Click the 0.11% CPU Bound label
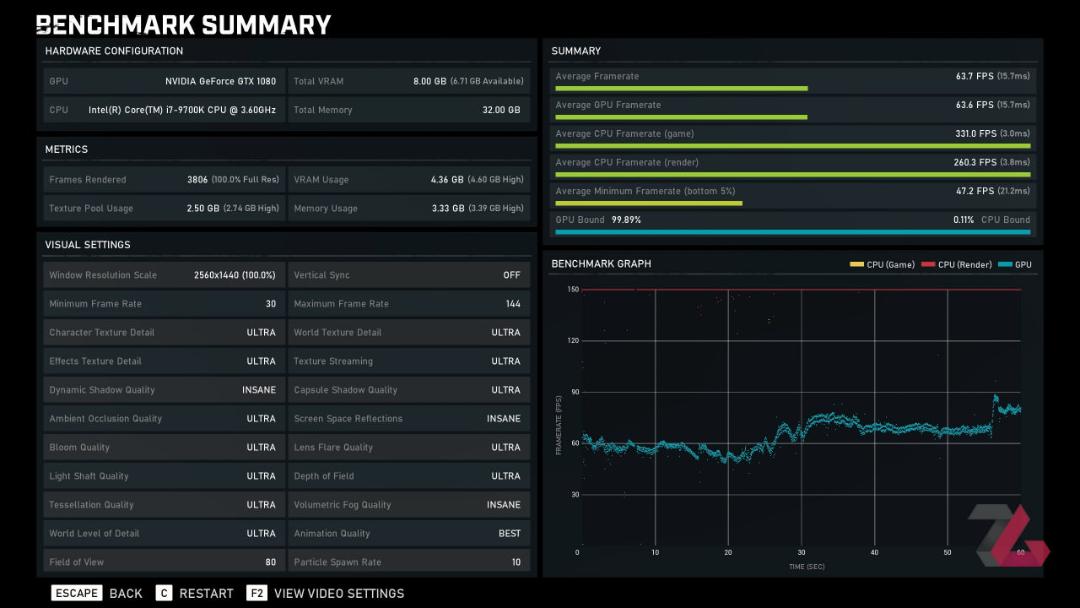This screenshot has width=1080, height=608. pyautogui.click(x=992, y=220)
